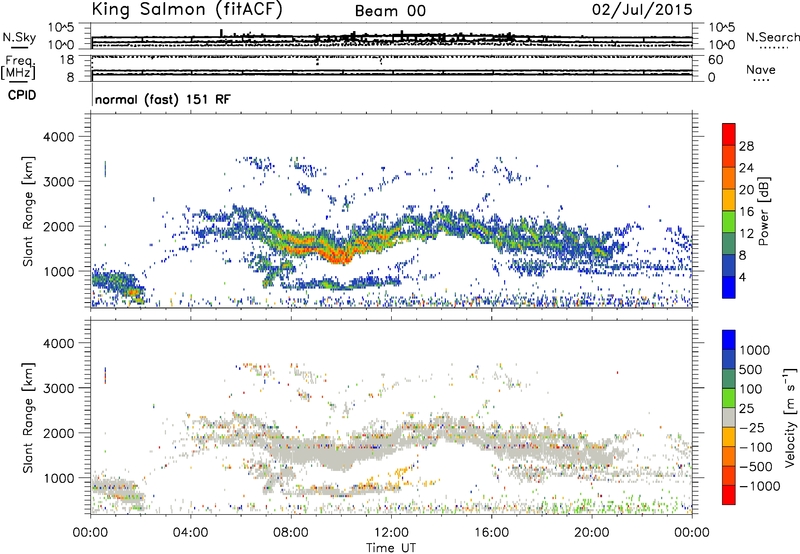Click the 'Nave' legend label
This screenshot has width=800, height=554.
pyautogui.click(x=761, y=70)
